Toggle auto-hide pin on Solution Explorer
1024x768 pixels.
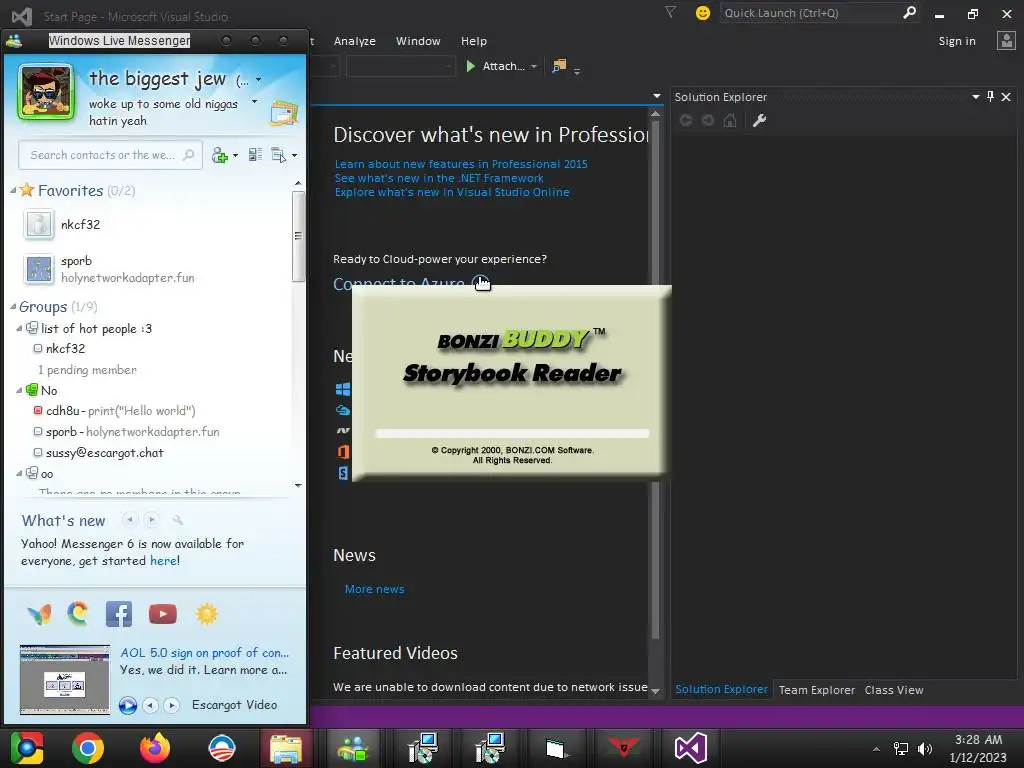coord(991,97)
